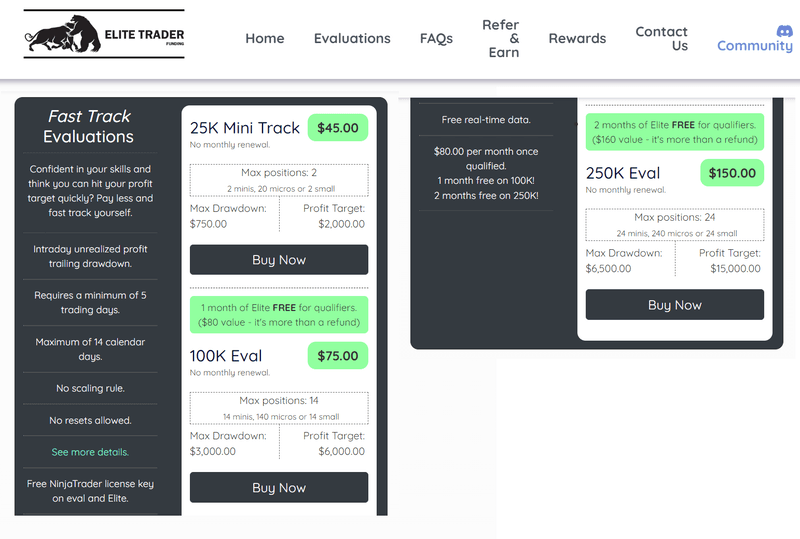800x539 pixels.
Task: Click Buy Now for 250K Eval
Action: 674,305
